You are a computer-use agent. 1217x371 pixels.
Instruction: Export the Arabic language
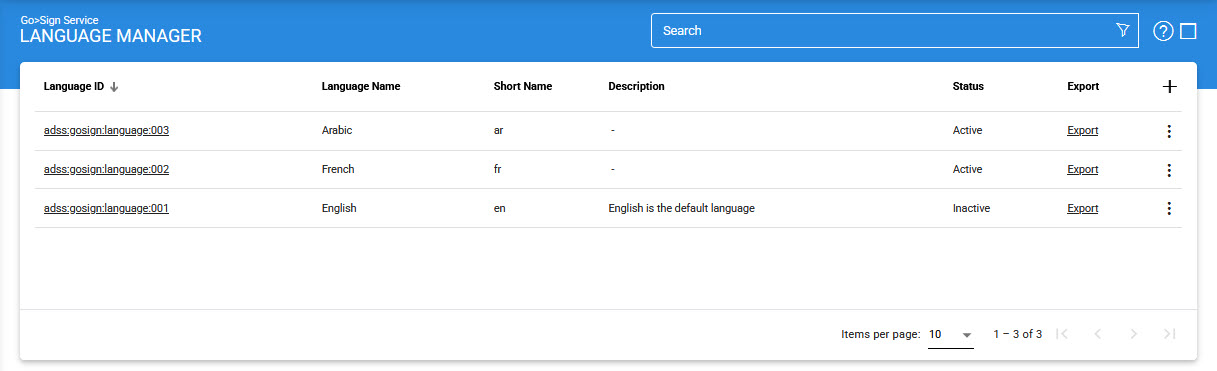pos(1082,130)
